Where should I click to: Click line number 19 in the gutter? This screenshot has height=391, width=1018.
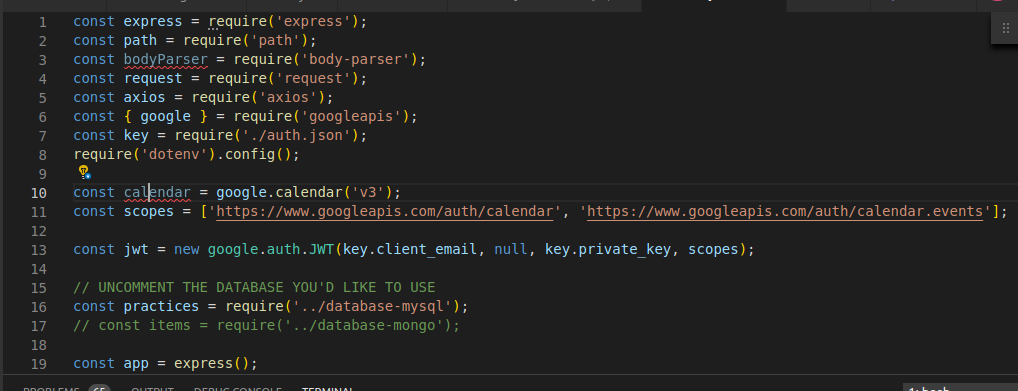(38, 364)
